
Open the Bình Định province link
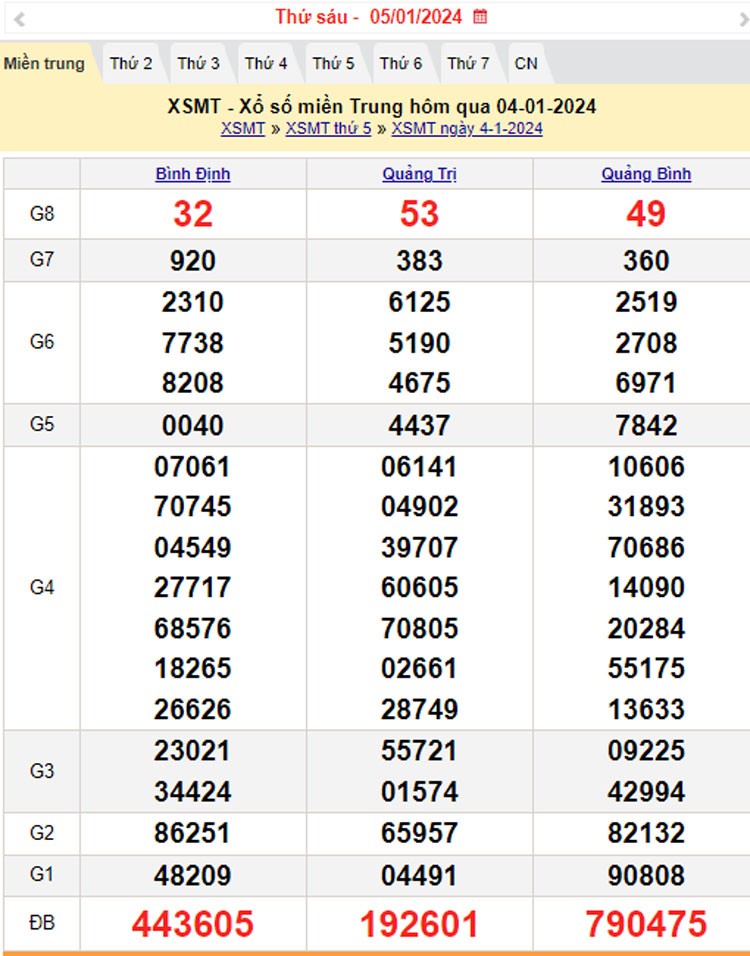tap(193, 174)
